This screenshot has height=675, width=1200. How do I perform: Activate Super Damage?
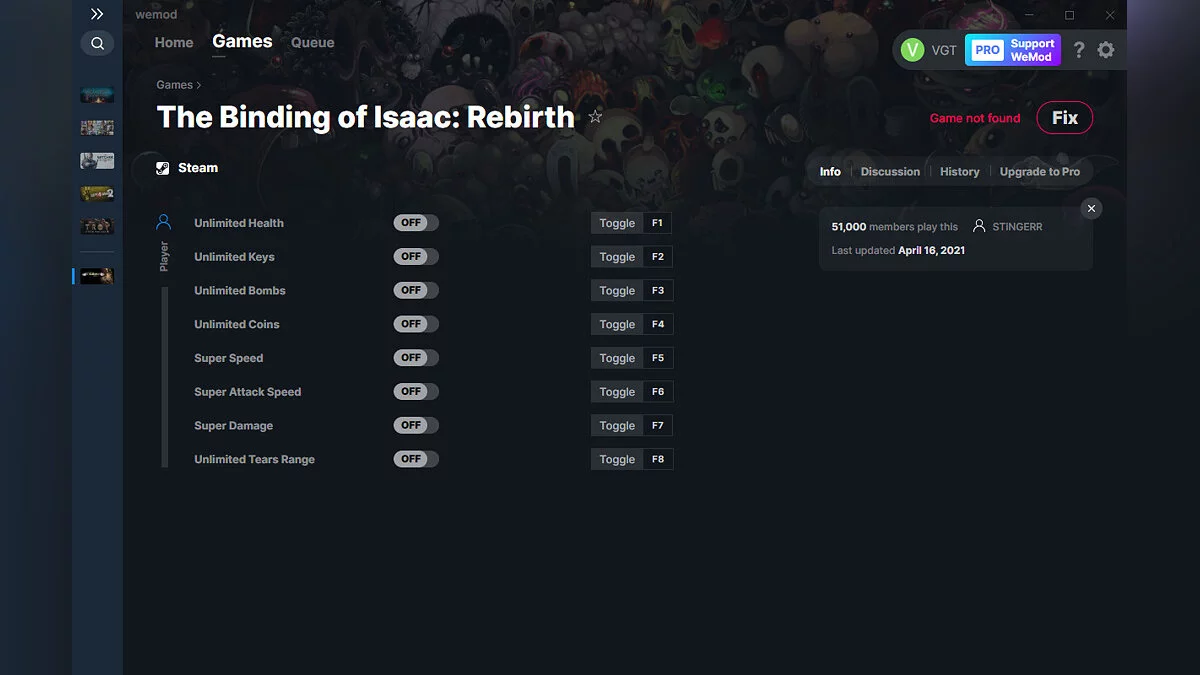point(415,425)
